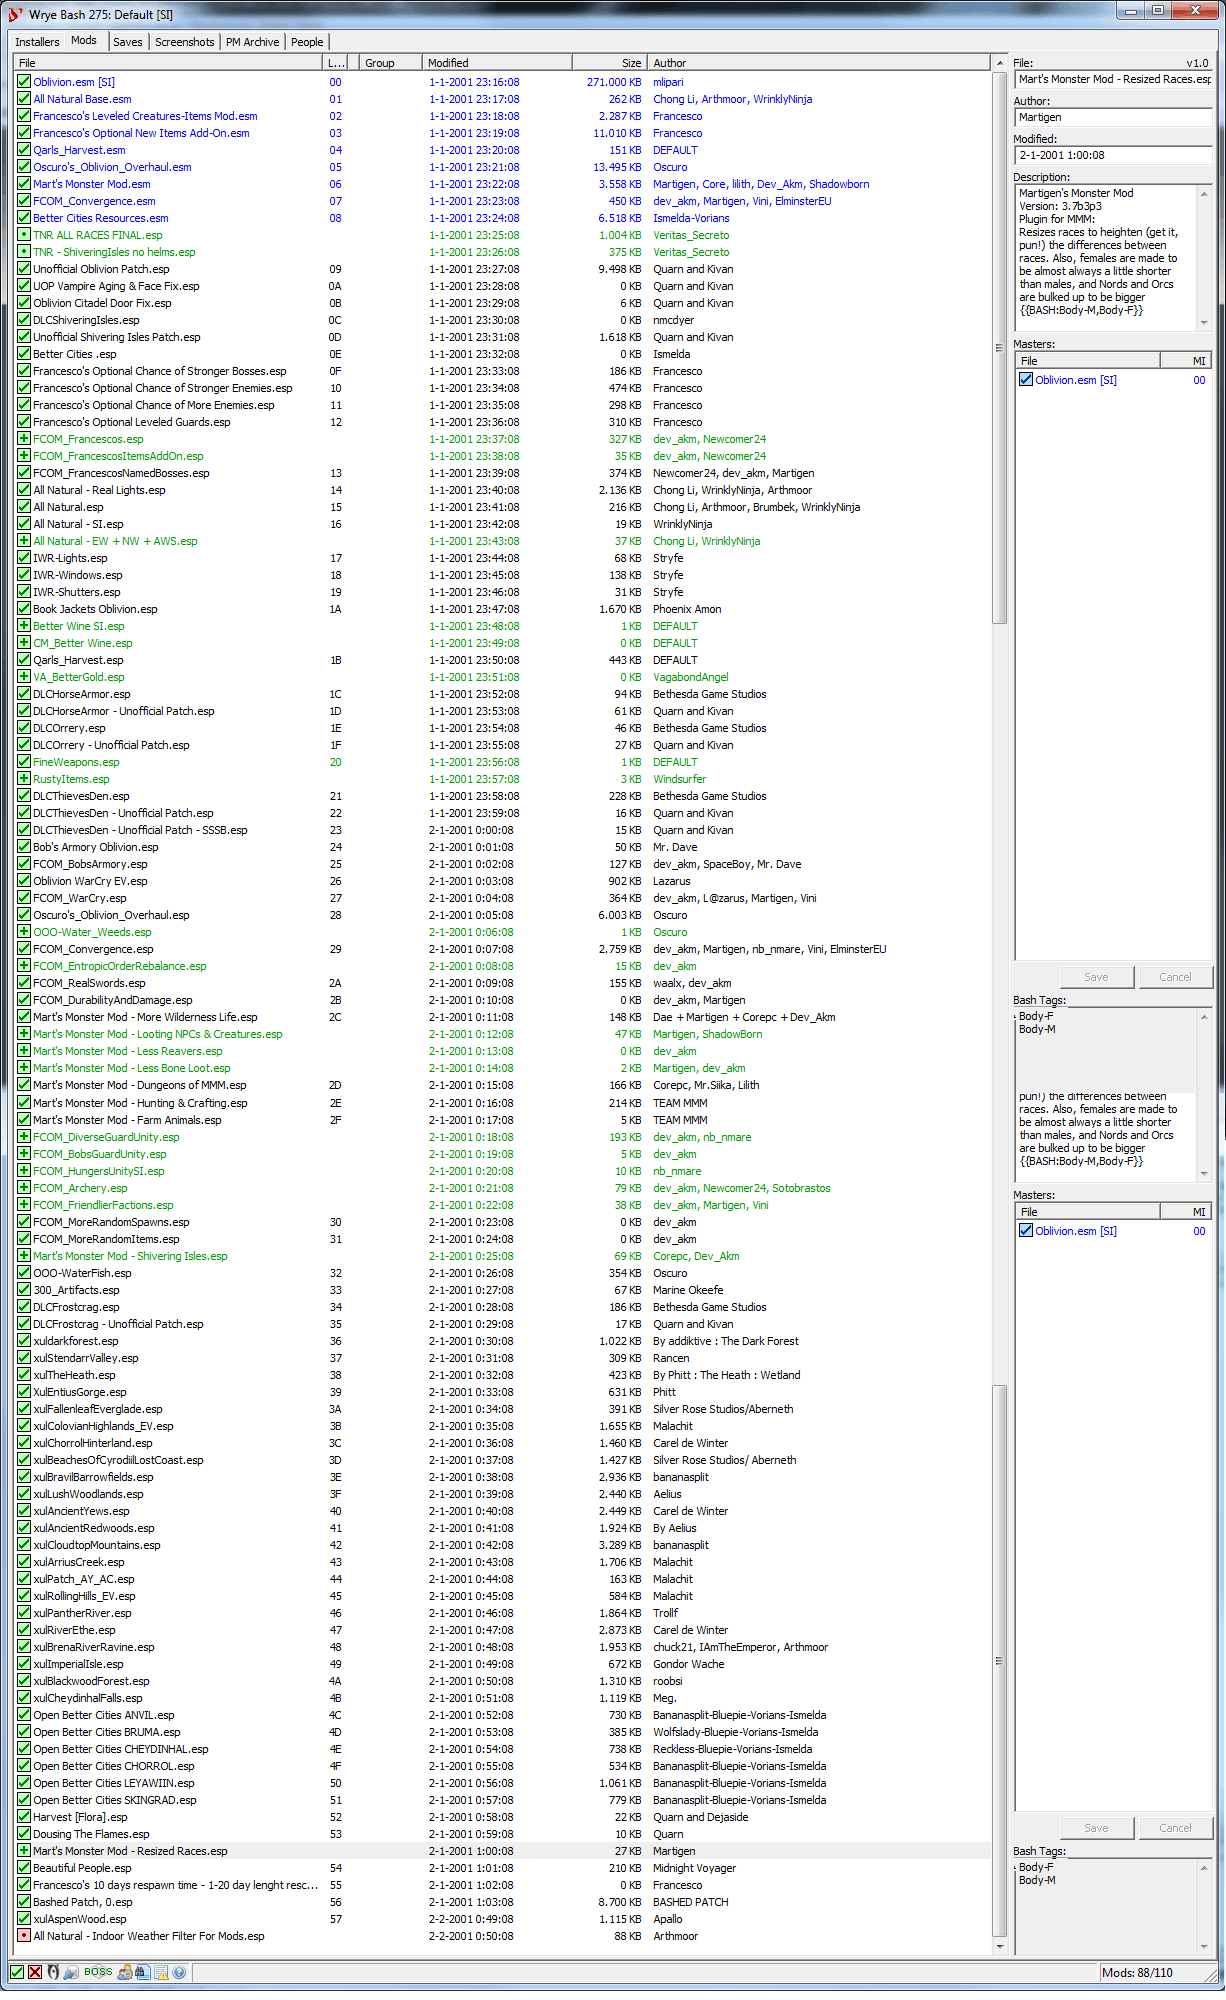Click plus icon of Mart's Monster Mod - Shivering Isles.esp
The width and height of the screenshot is (1226, 2000).
(x=24, y=1256)
